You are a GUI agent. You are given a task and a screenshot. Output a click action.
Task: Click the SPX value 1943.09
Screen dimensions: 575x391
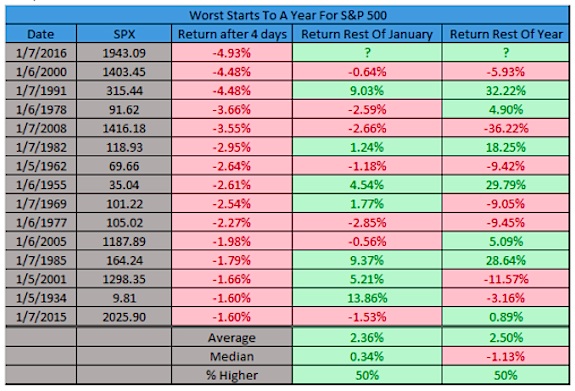[124, 53]
